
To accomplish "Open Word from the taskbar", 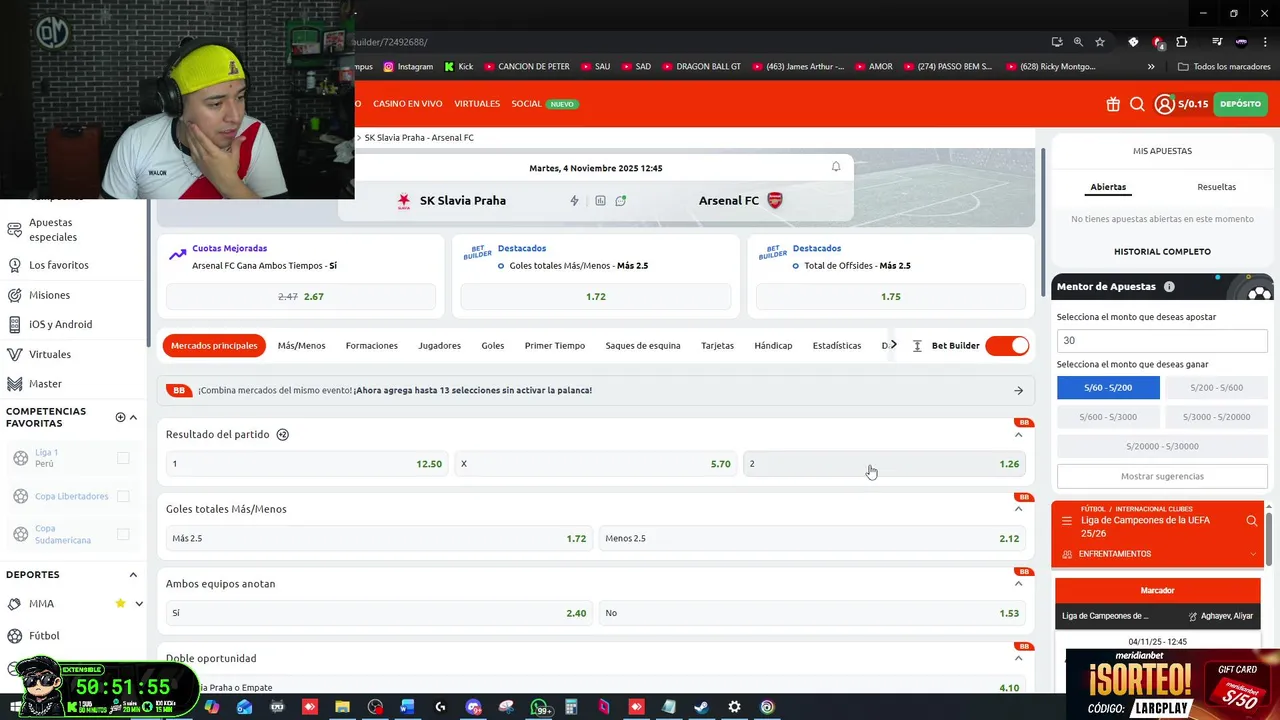I will click(x=408, y=707).
